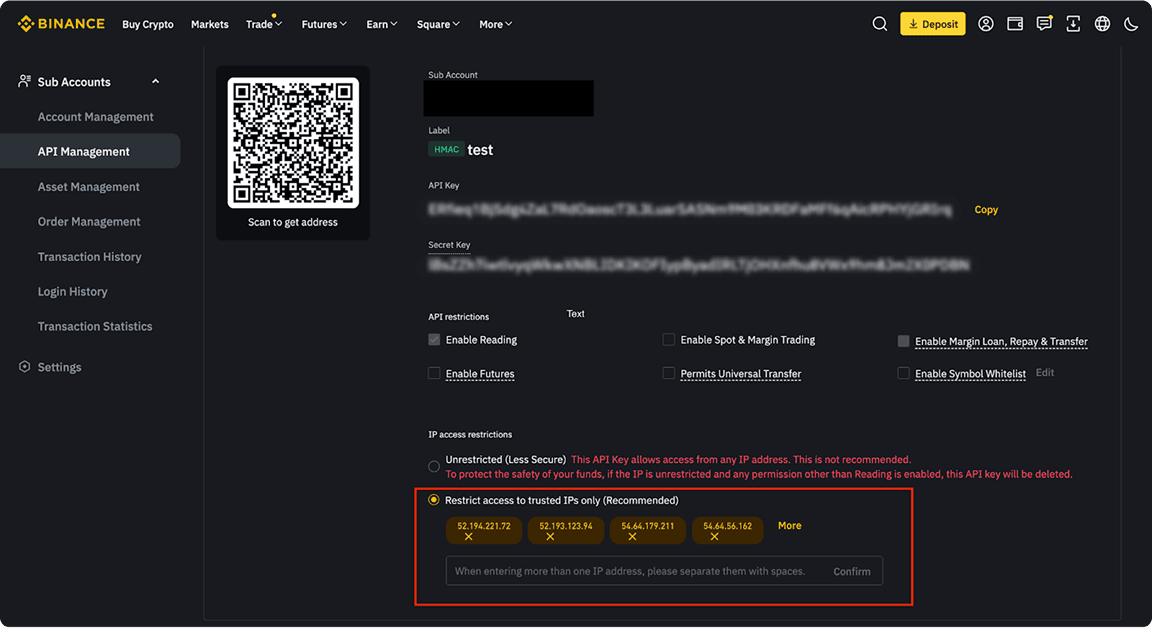Image resolution: width=1152 pixels, height=628 pixels.
Task: Open notifications via the chat bubble icon
Action: (x=1044, y=23)
